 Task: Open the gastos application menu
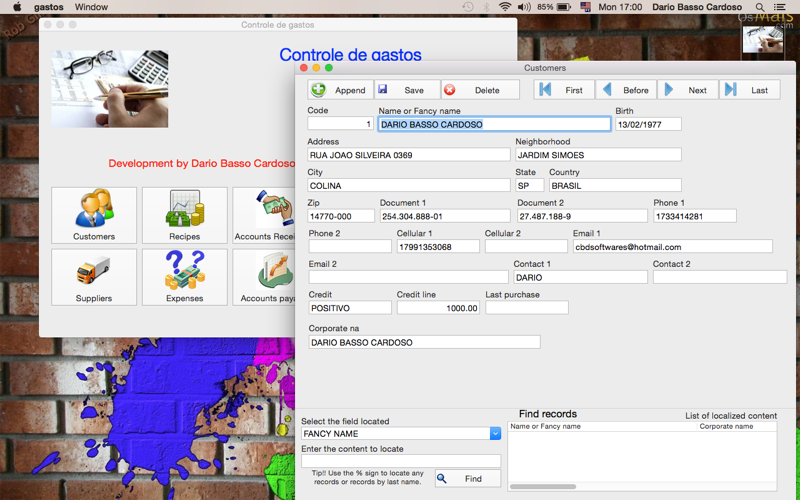48,7
